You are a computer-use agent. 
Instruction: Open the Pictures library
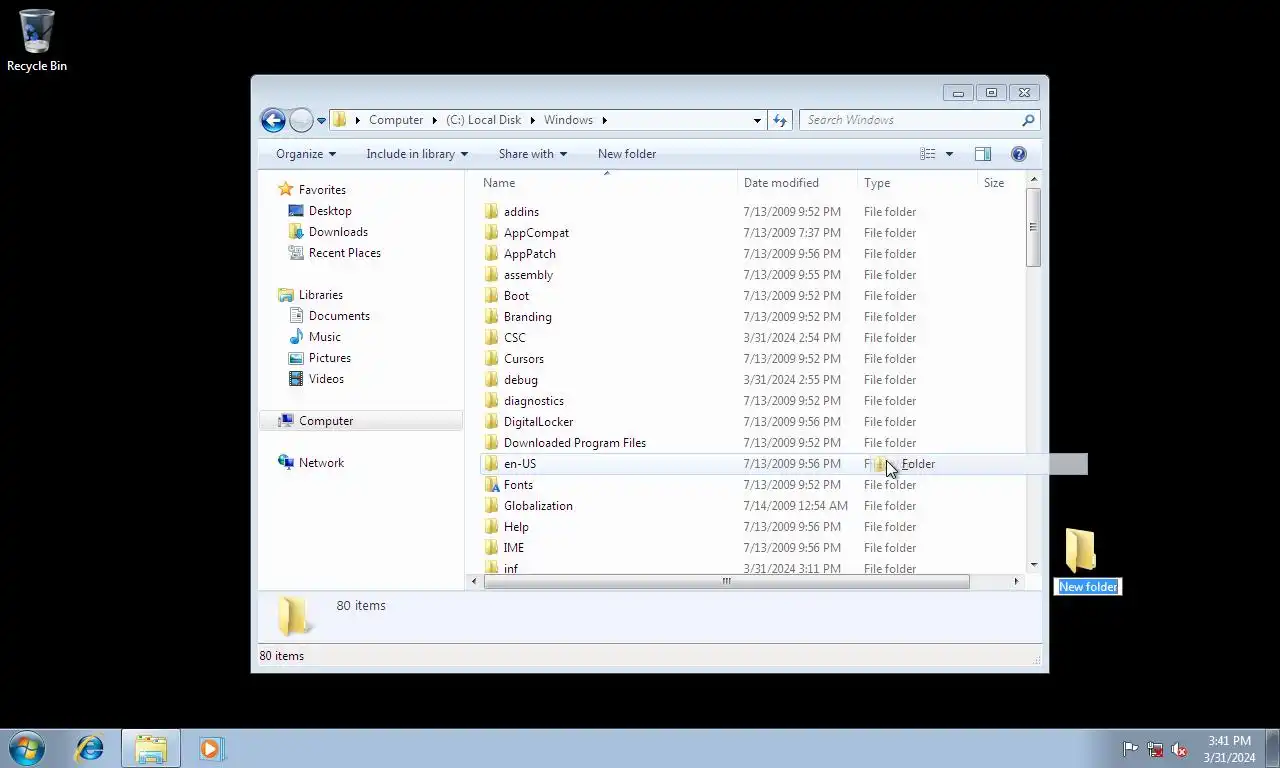coord(330,358)
